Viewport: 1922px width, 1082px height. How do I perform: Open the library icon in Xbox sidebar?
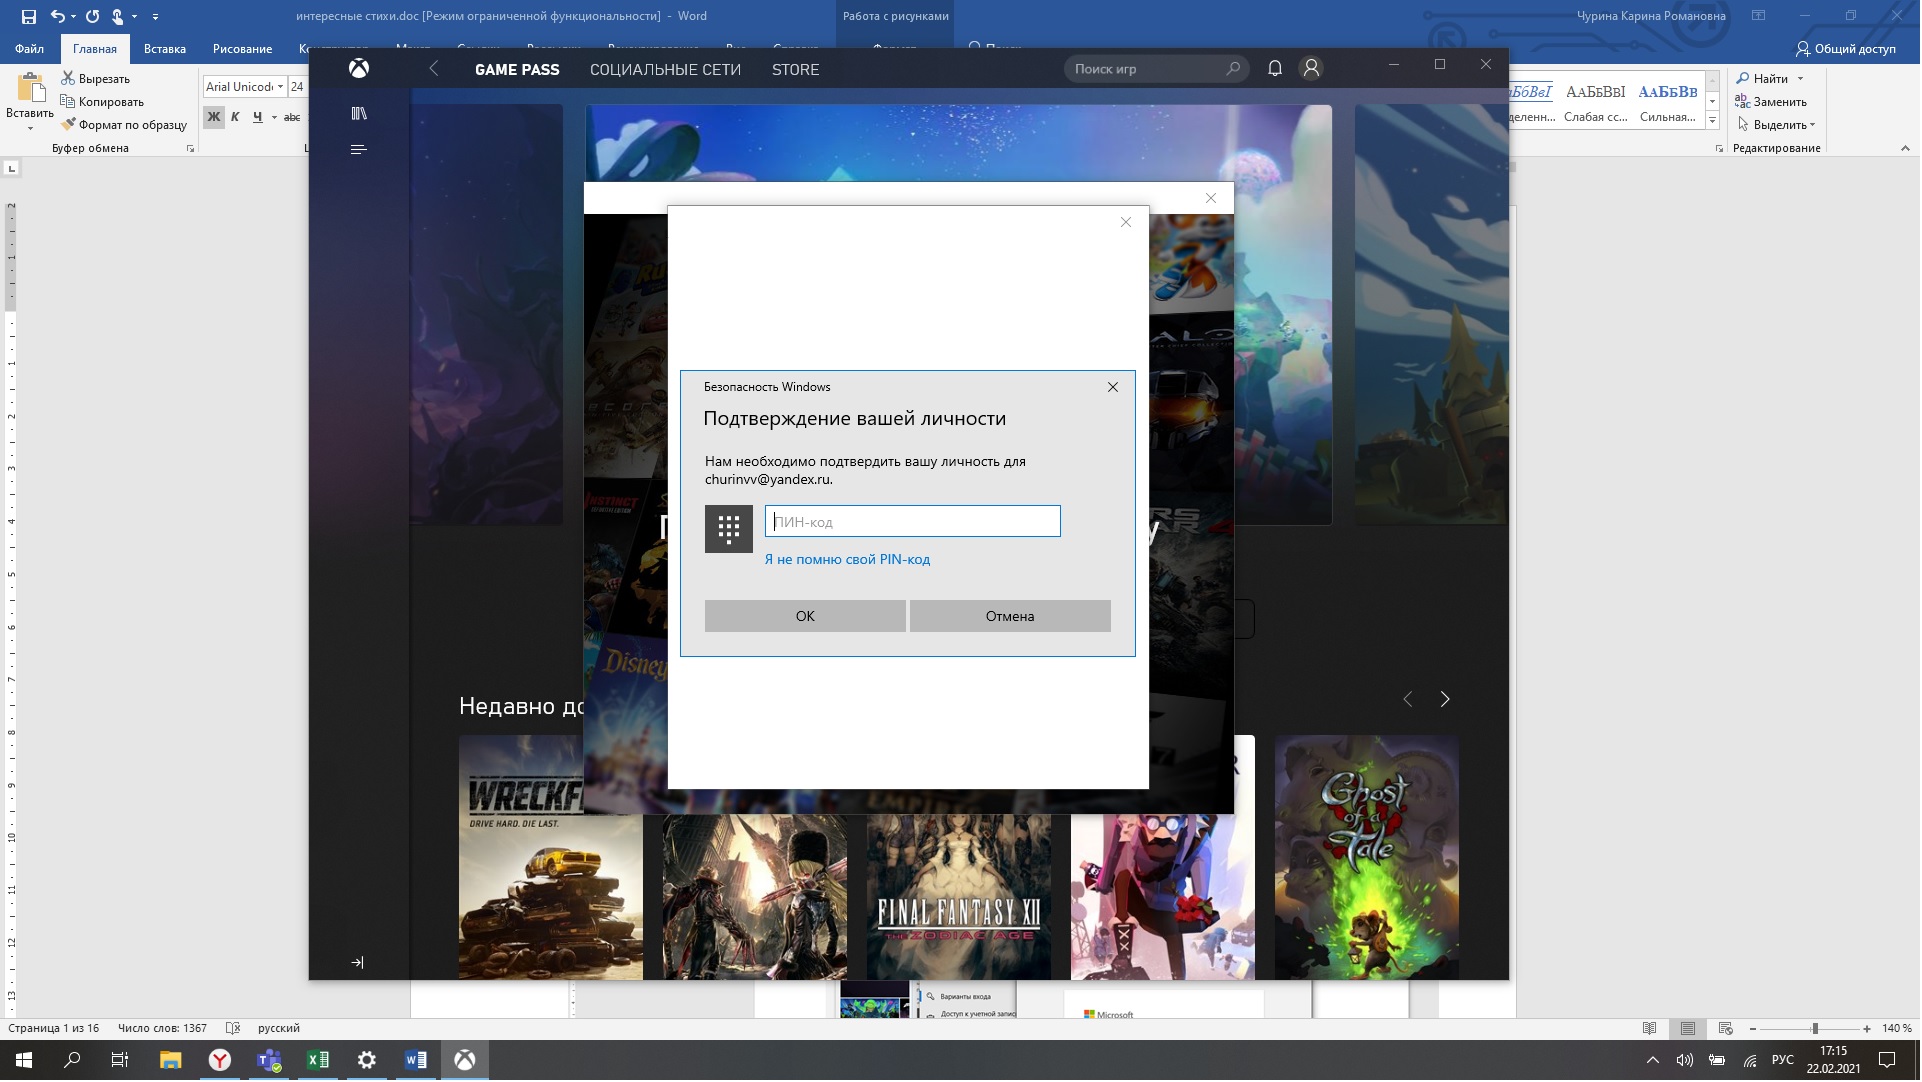(x=359, y=114)
